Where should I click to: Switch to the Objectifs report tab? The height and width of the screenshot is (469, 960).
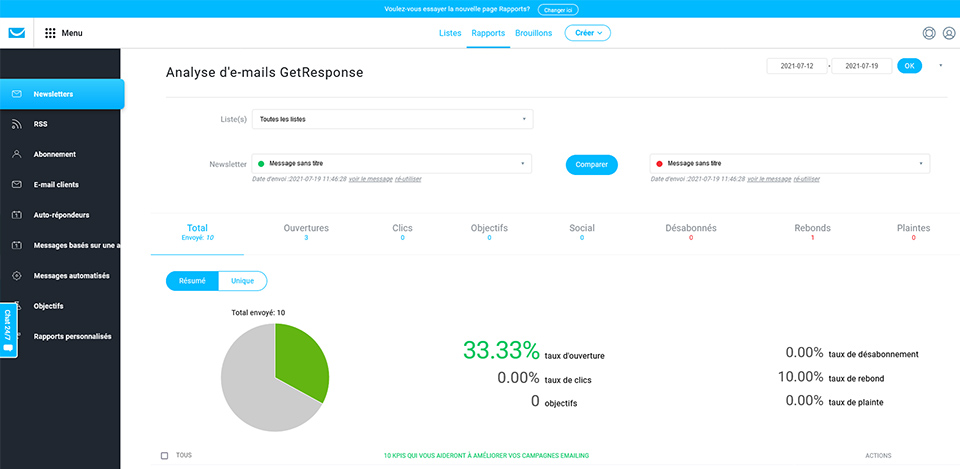[489, 231]
